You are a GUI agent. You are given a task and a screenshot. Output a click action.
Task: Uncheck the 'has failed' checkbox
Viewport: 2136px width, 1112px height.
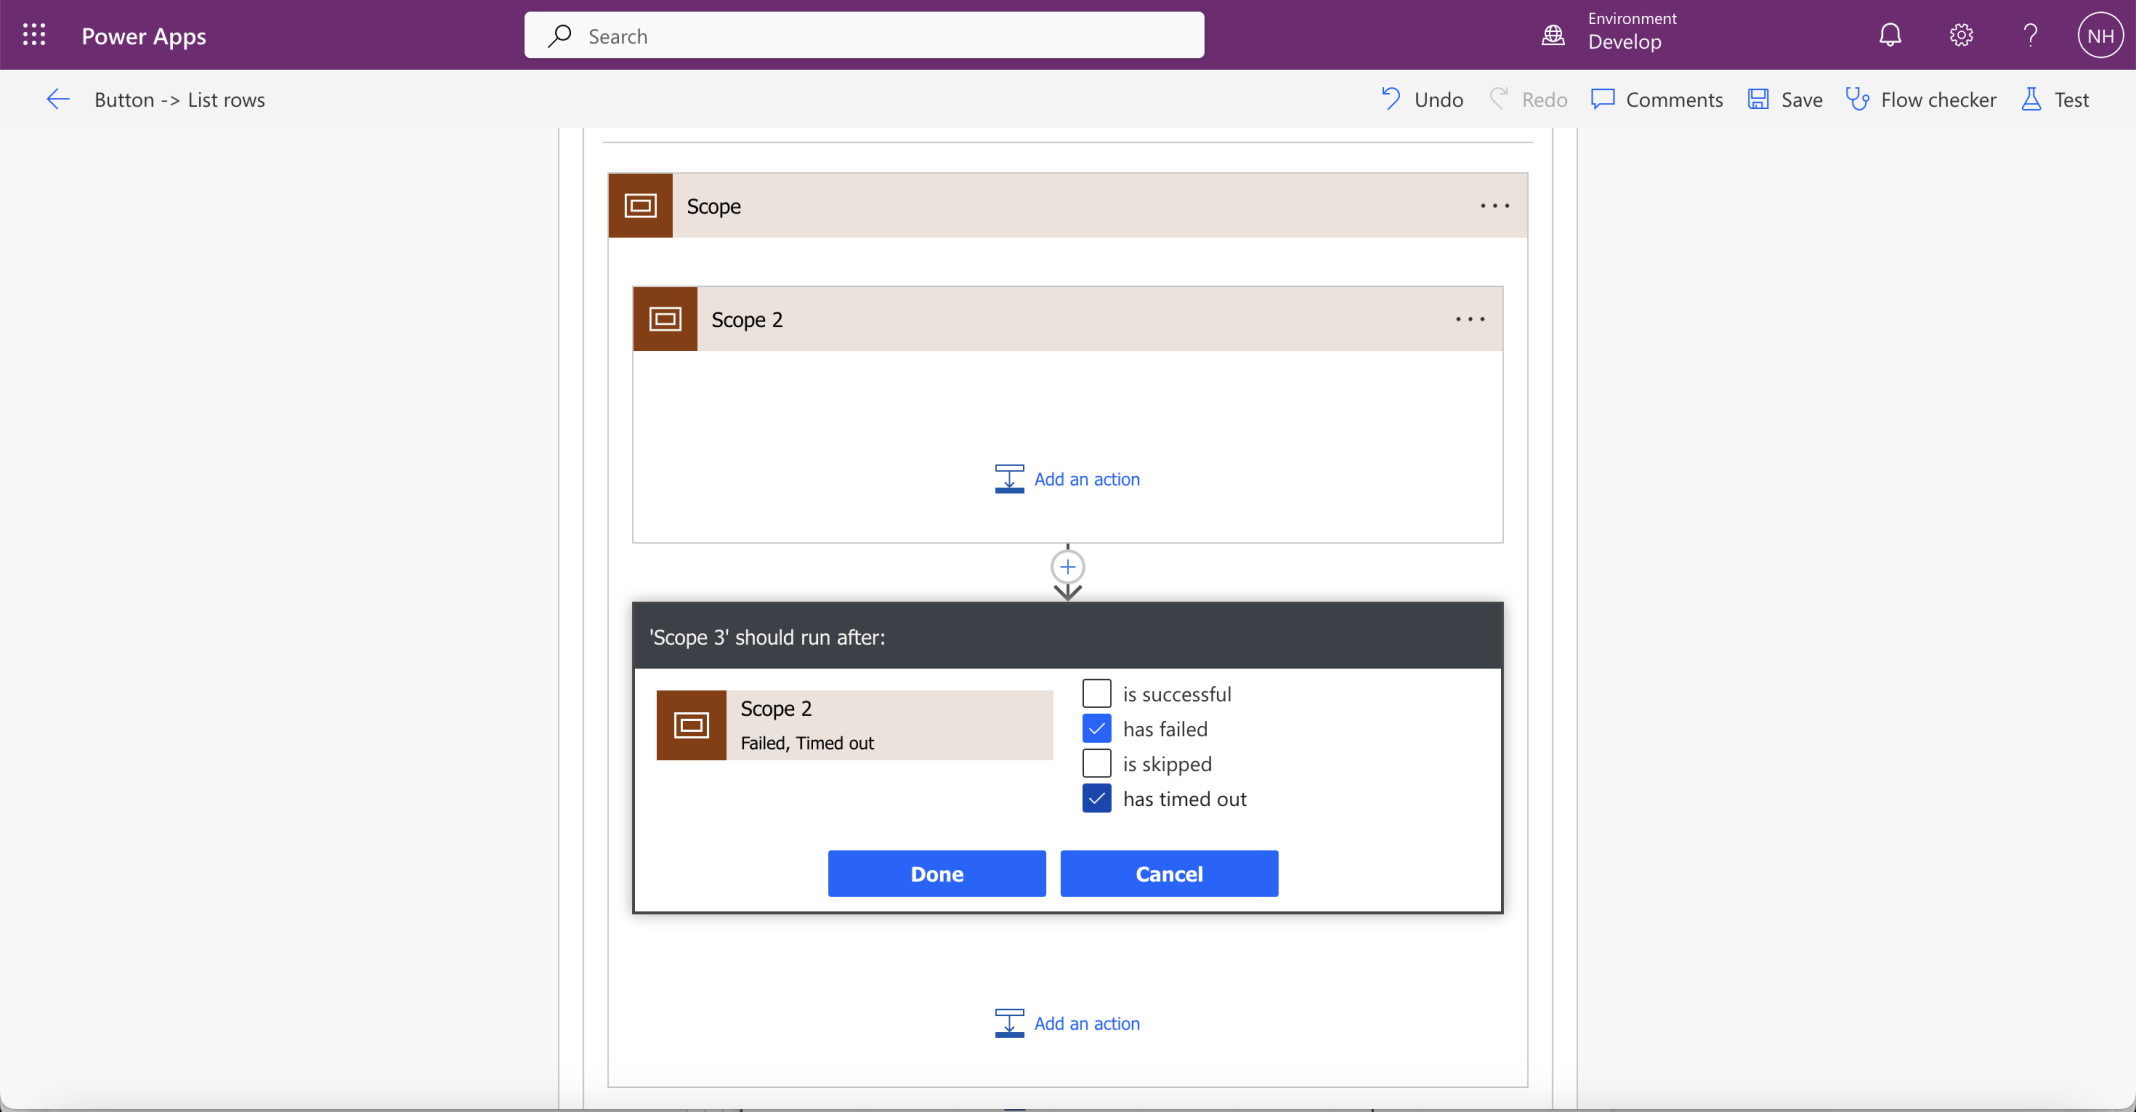click(1097, 728)
